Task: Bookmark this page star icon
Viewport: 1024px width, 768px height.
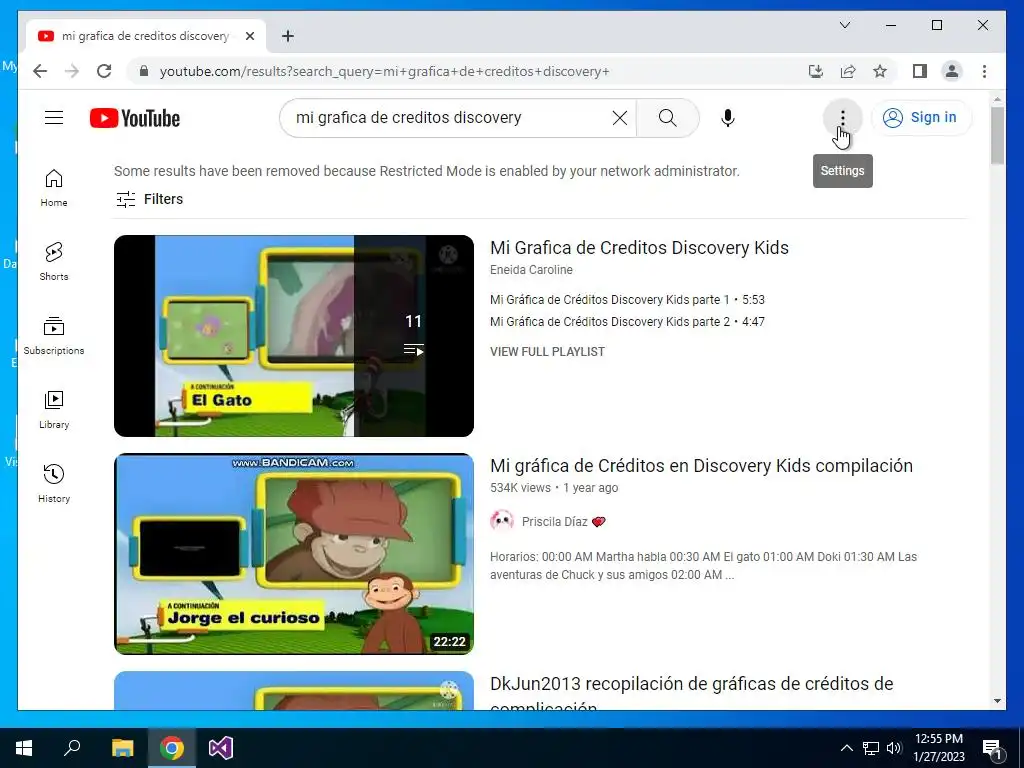Action: (880, 71)
